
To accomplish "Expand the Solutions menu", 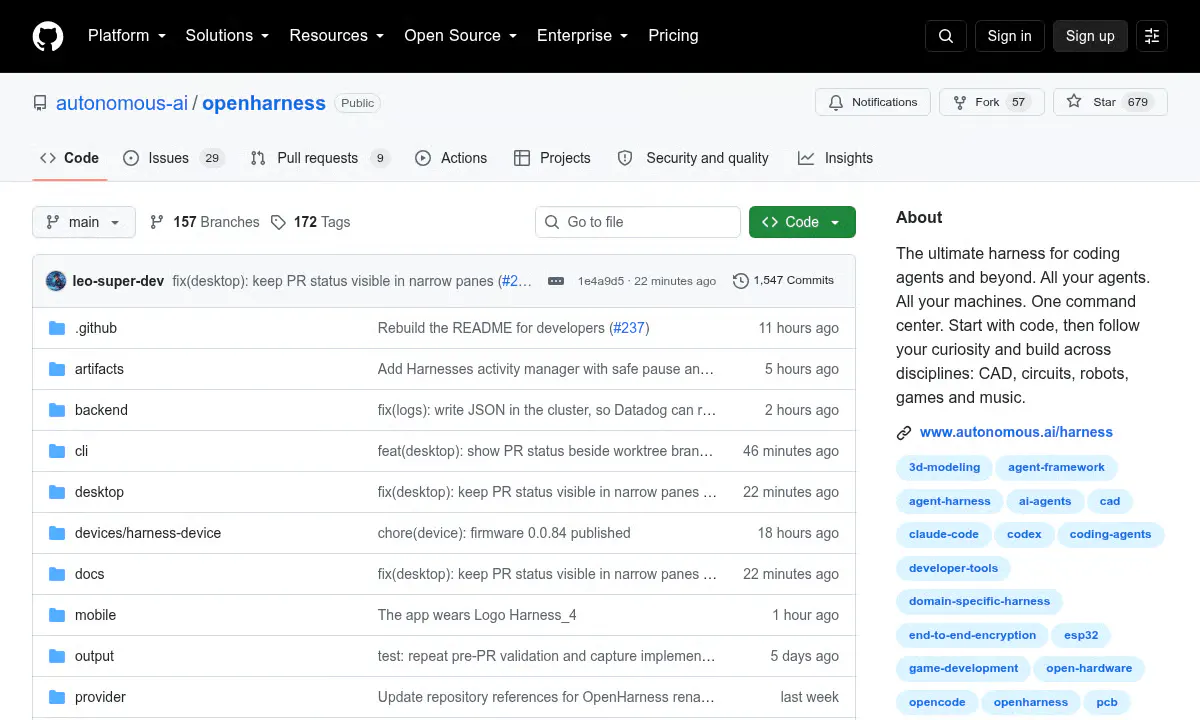I will point(228,36).
